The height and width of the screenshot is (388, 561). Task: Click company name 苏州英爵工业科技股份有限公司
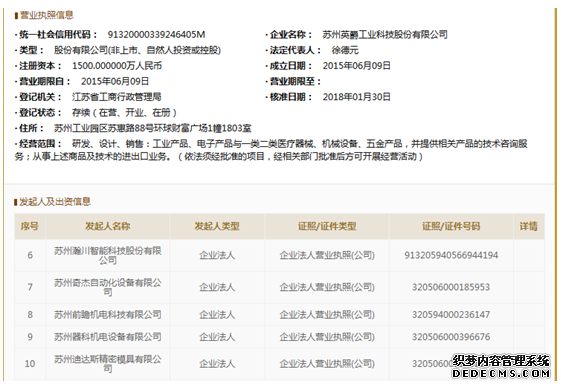[385, 35]
